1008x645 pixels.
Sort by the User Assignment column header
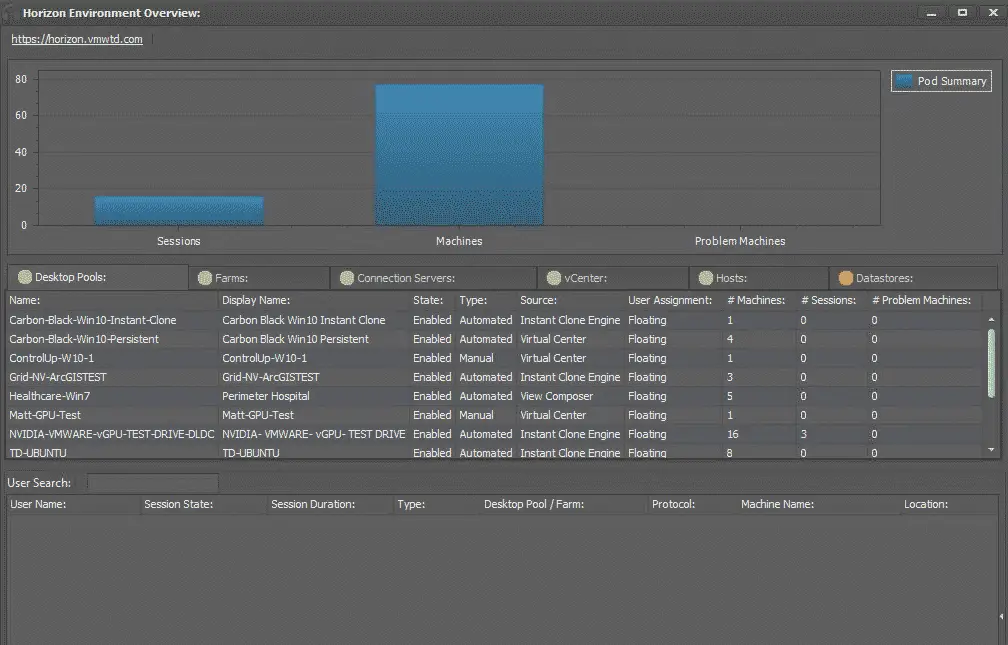tap(670, 300)
